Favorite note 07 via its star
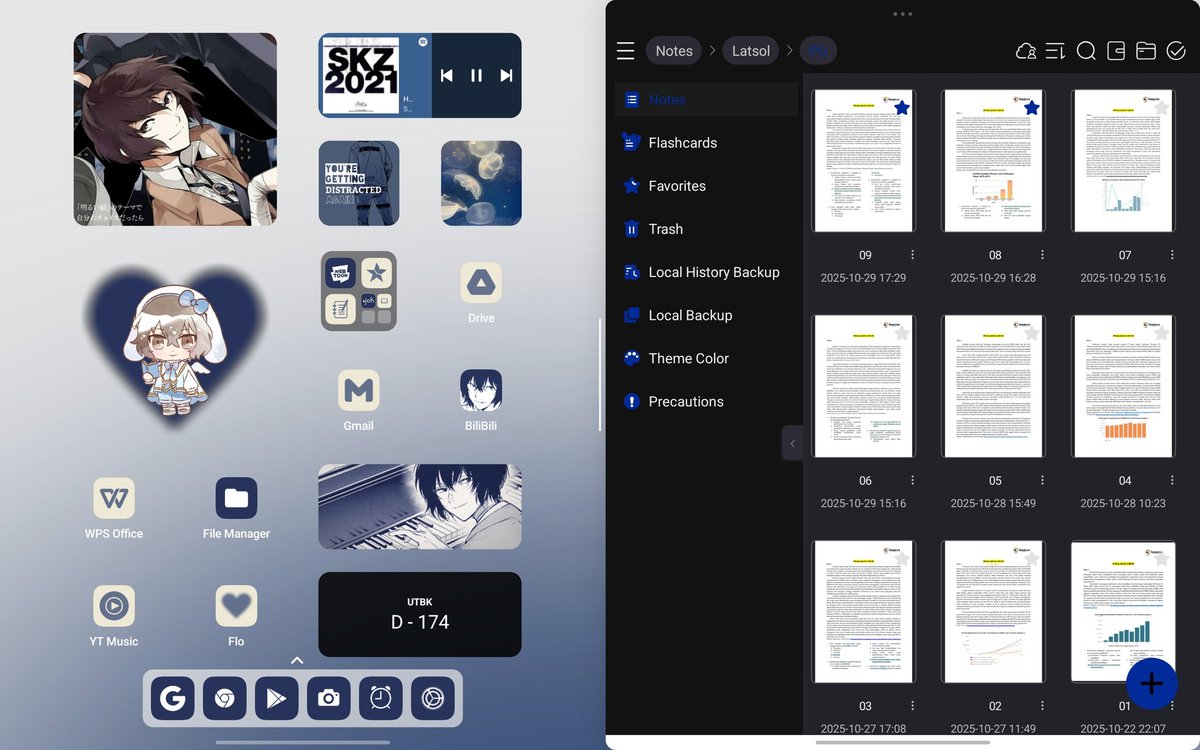 (1161, 108)
